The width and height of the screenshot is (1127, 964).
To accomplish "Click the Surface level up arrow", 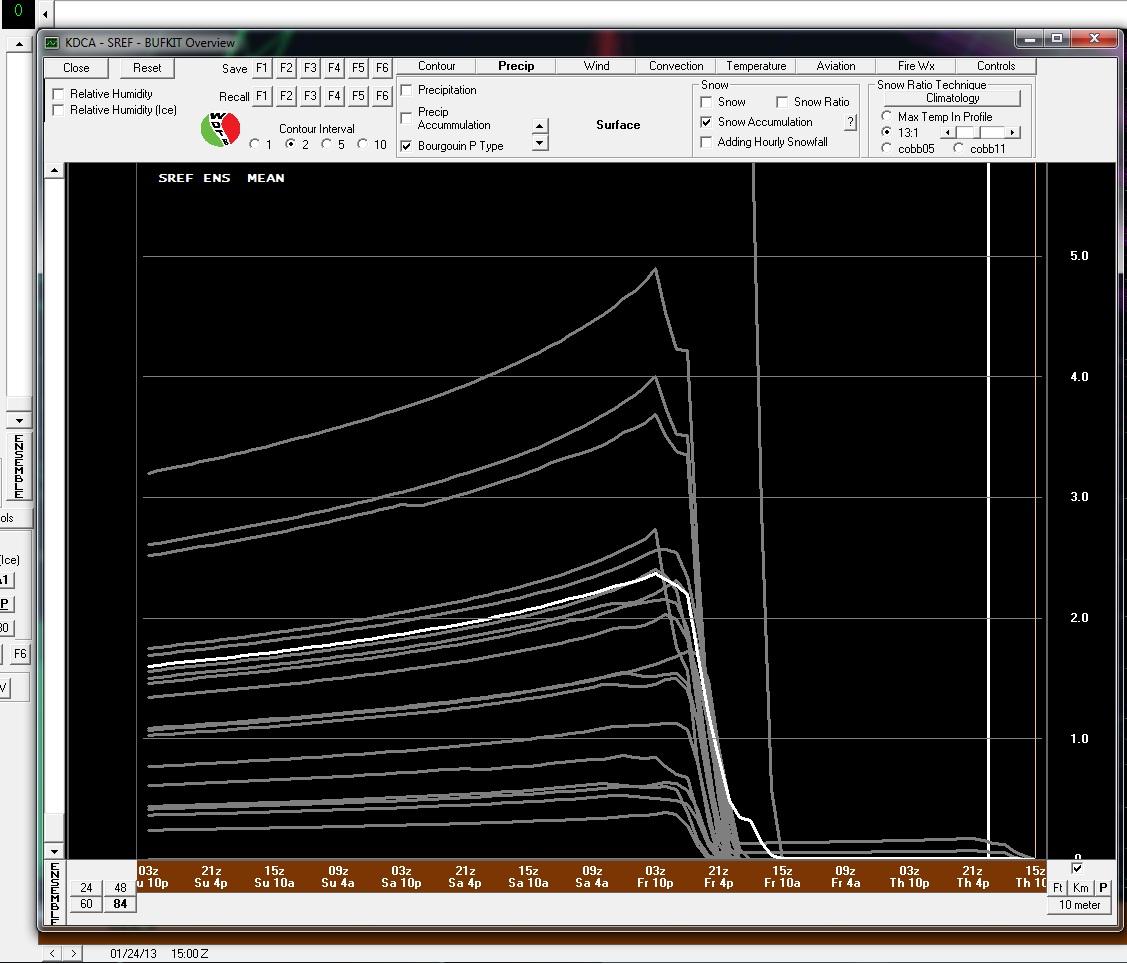I will [x=540, y=126].
